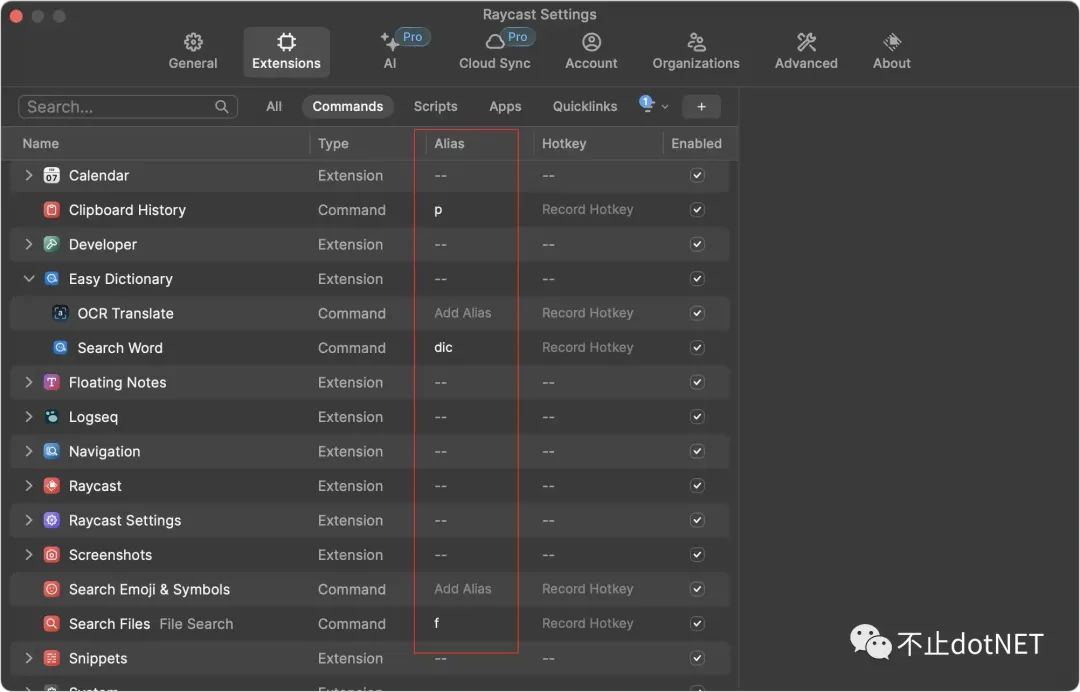Screen dimensions: 1080x692
Task: Uncheck the Easy Dictionary enabled checkbox
Action: click(x=697, y=279)
